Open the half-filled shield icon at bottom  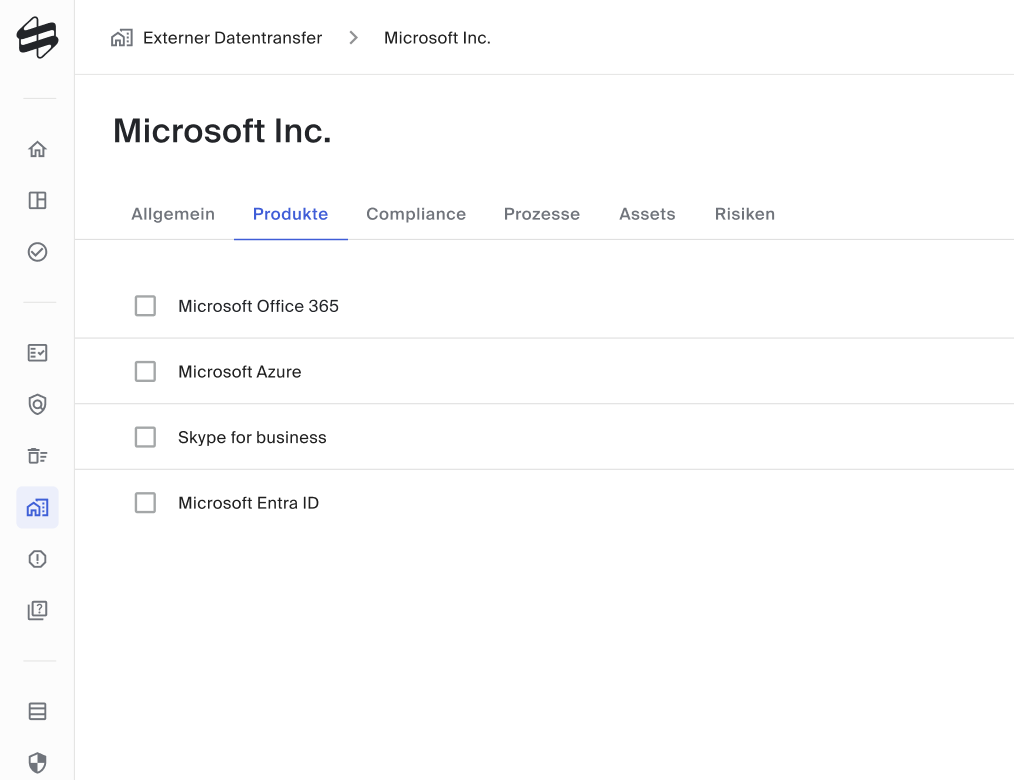(x=38, y=763)
